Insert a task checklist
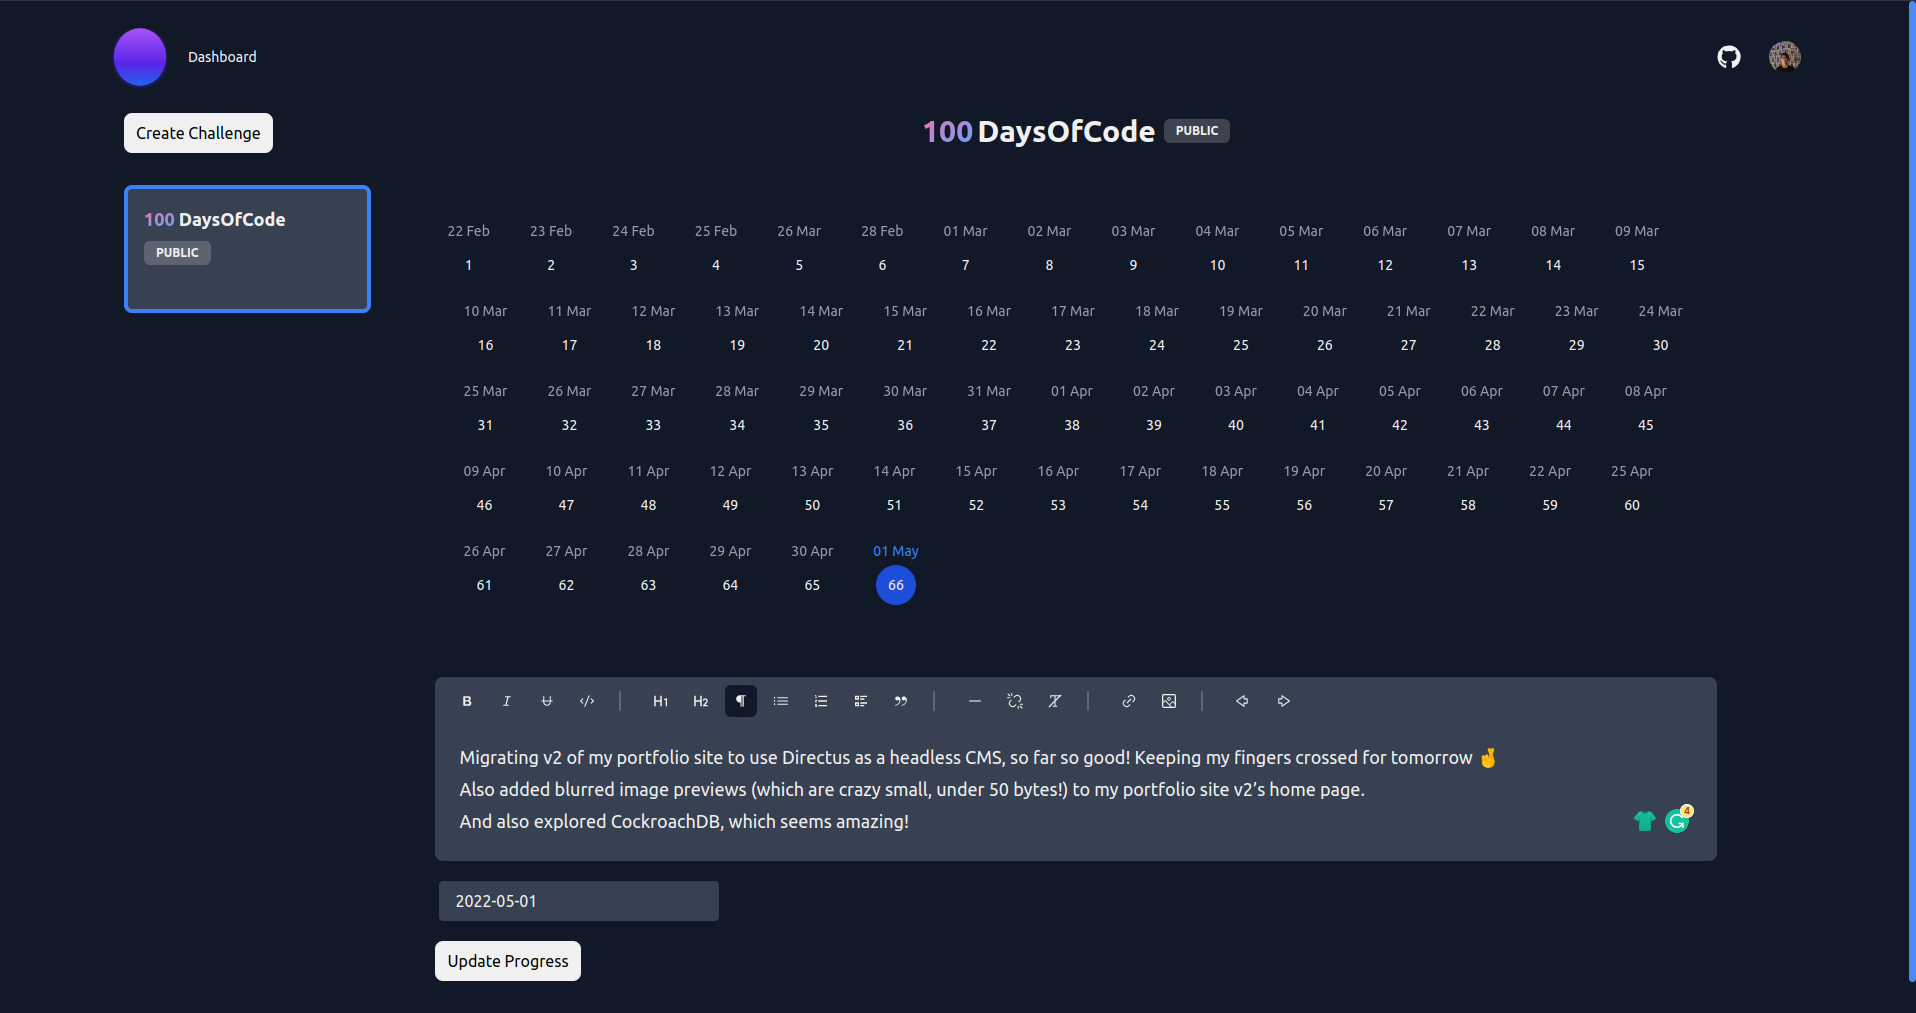 [x=861, y=701]
